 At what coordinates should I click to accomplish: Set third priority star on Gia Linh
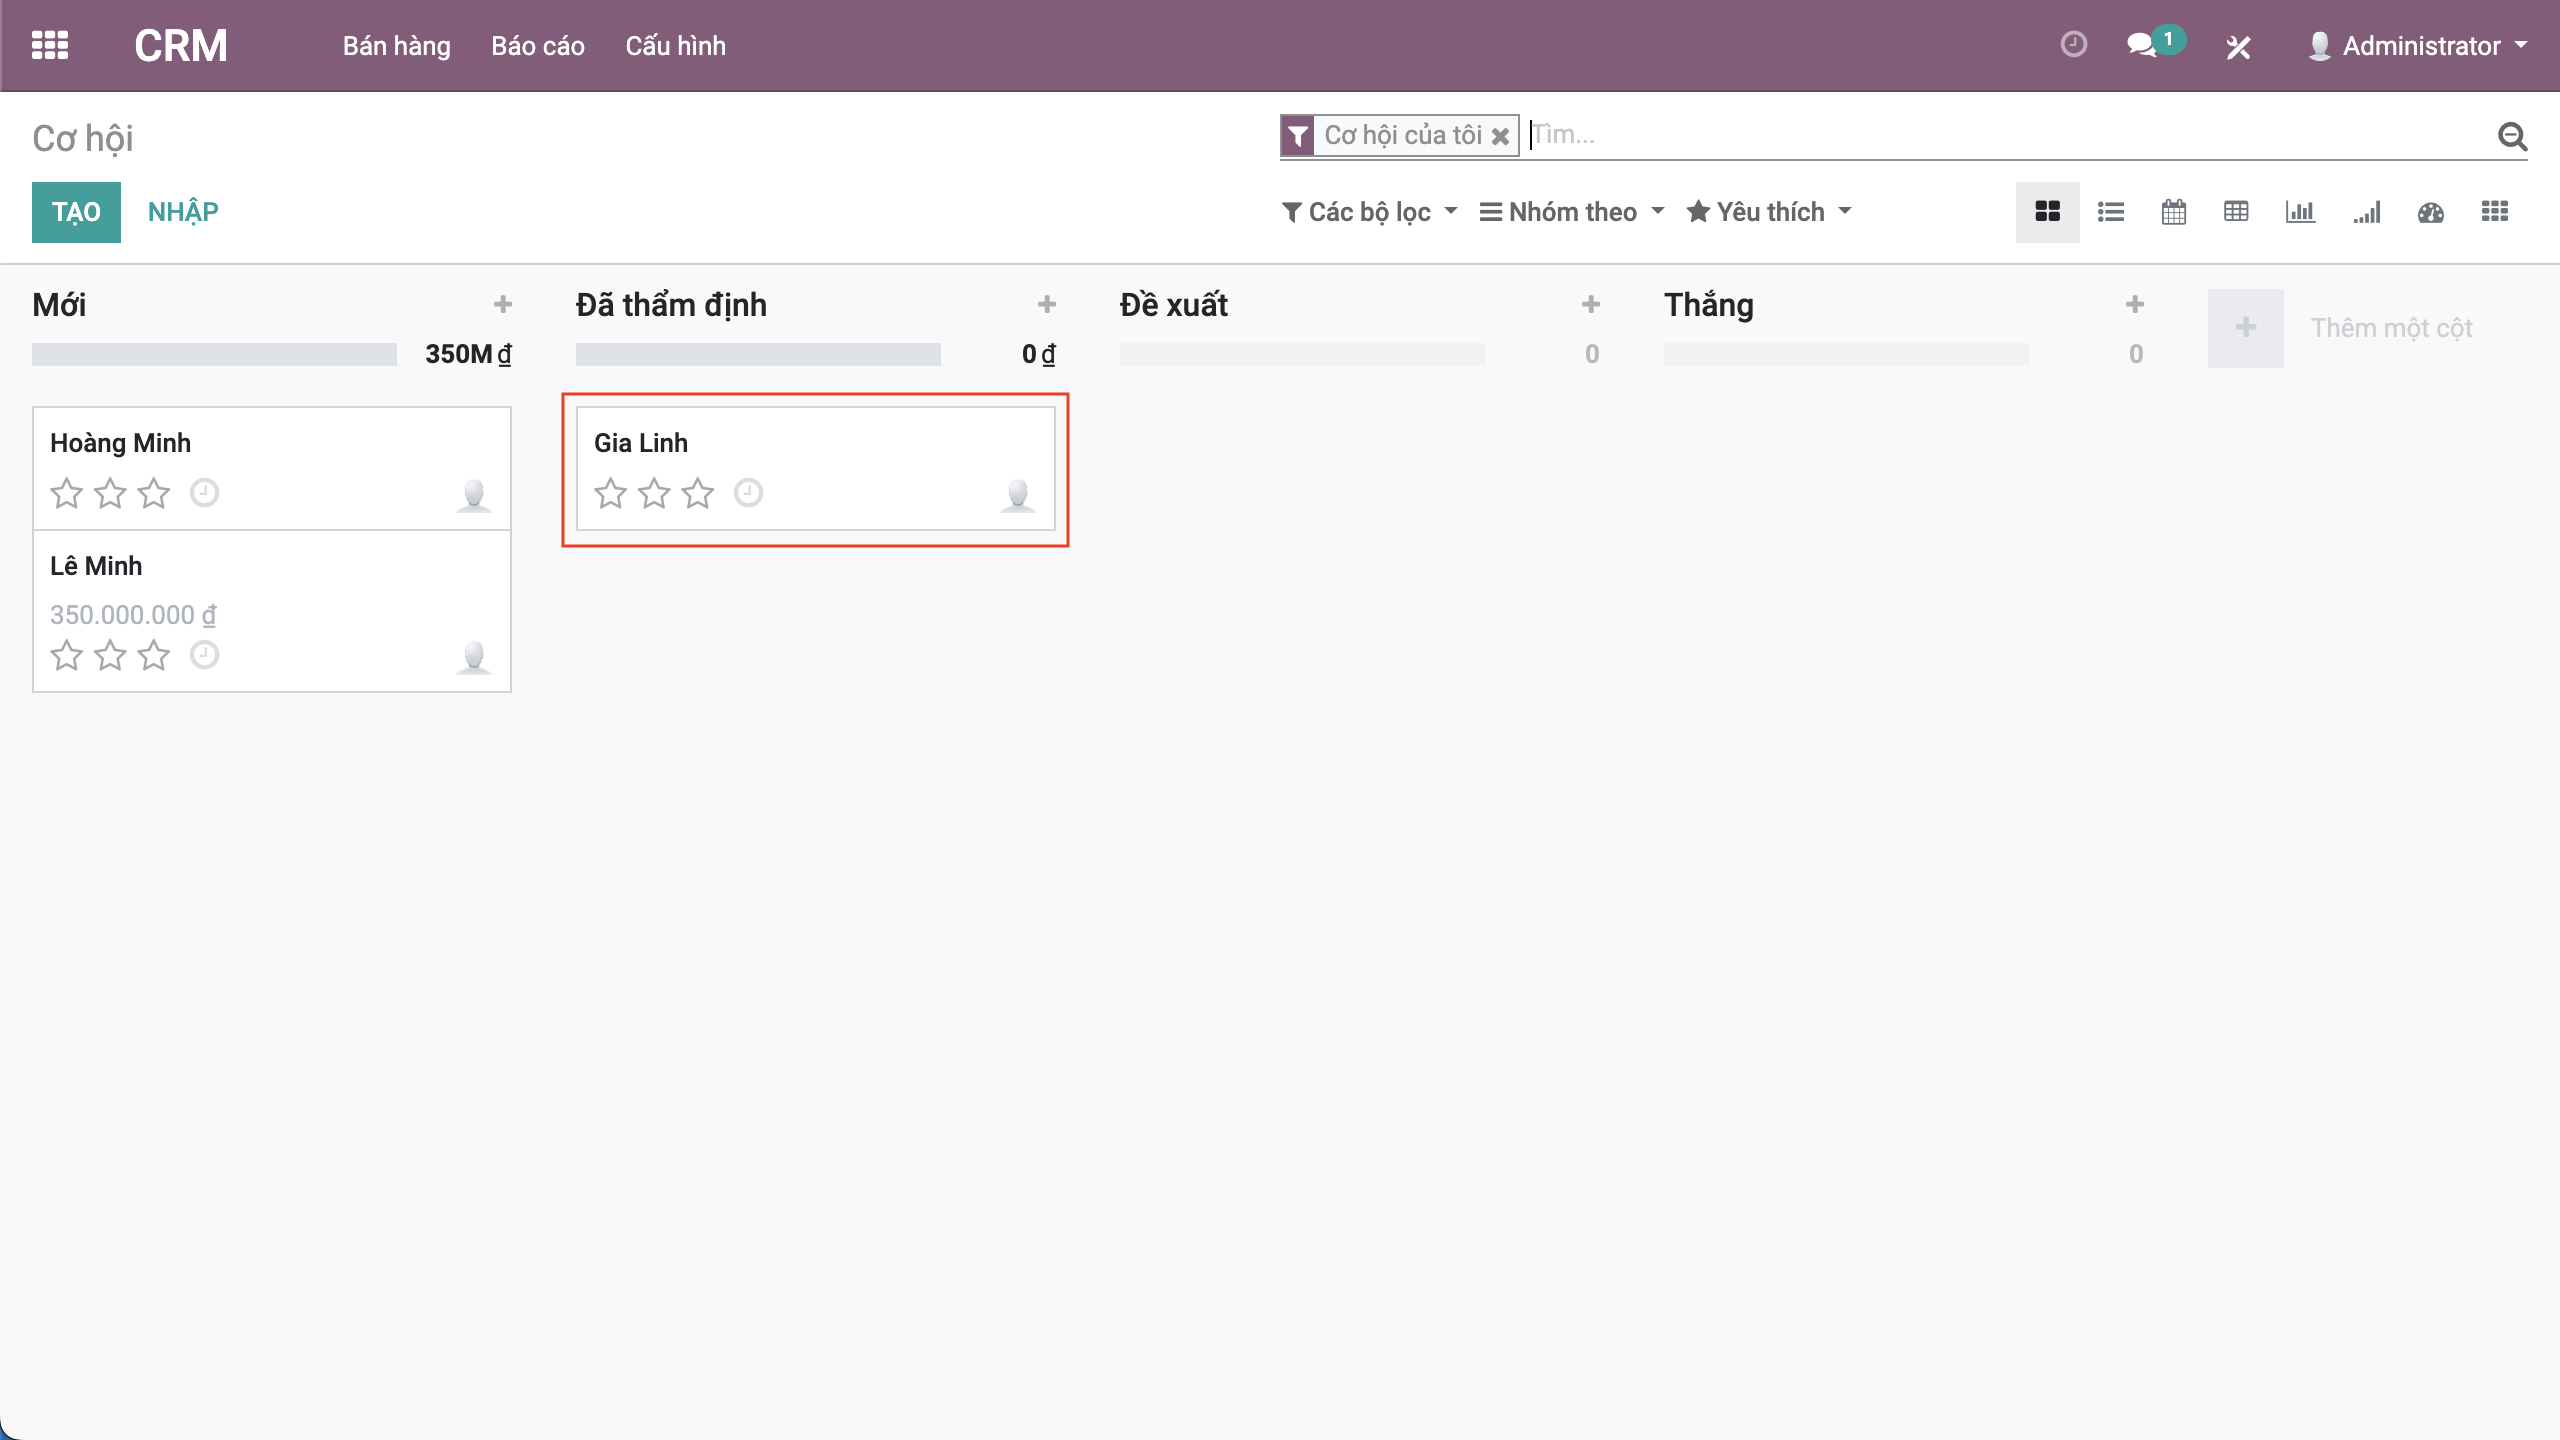(x=698, y=493)
